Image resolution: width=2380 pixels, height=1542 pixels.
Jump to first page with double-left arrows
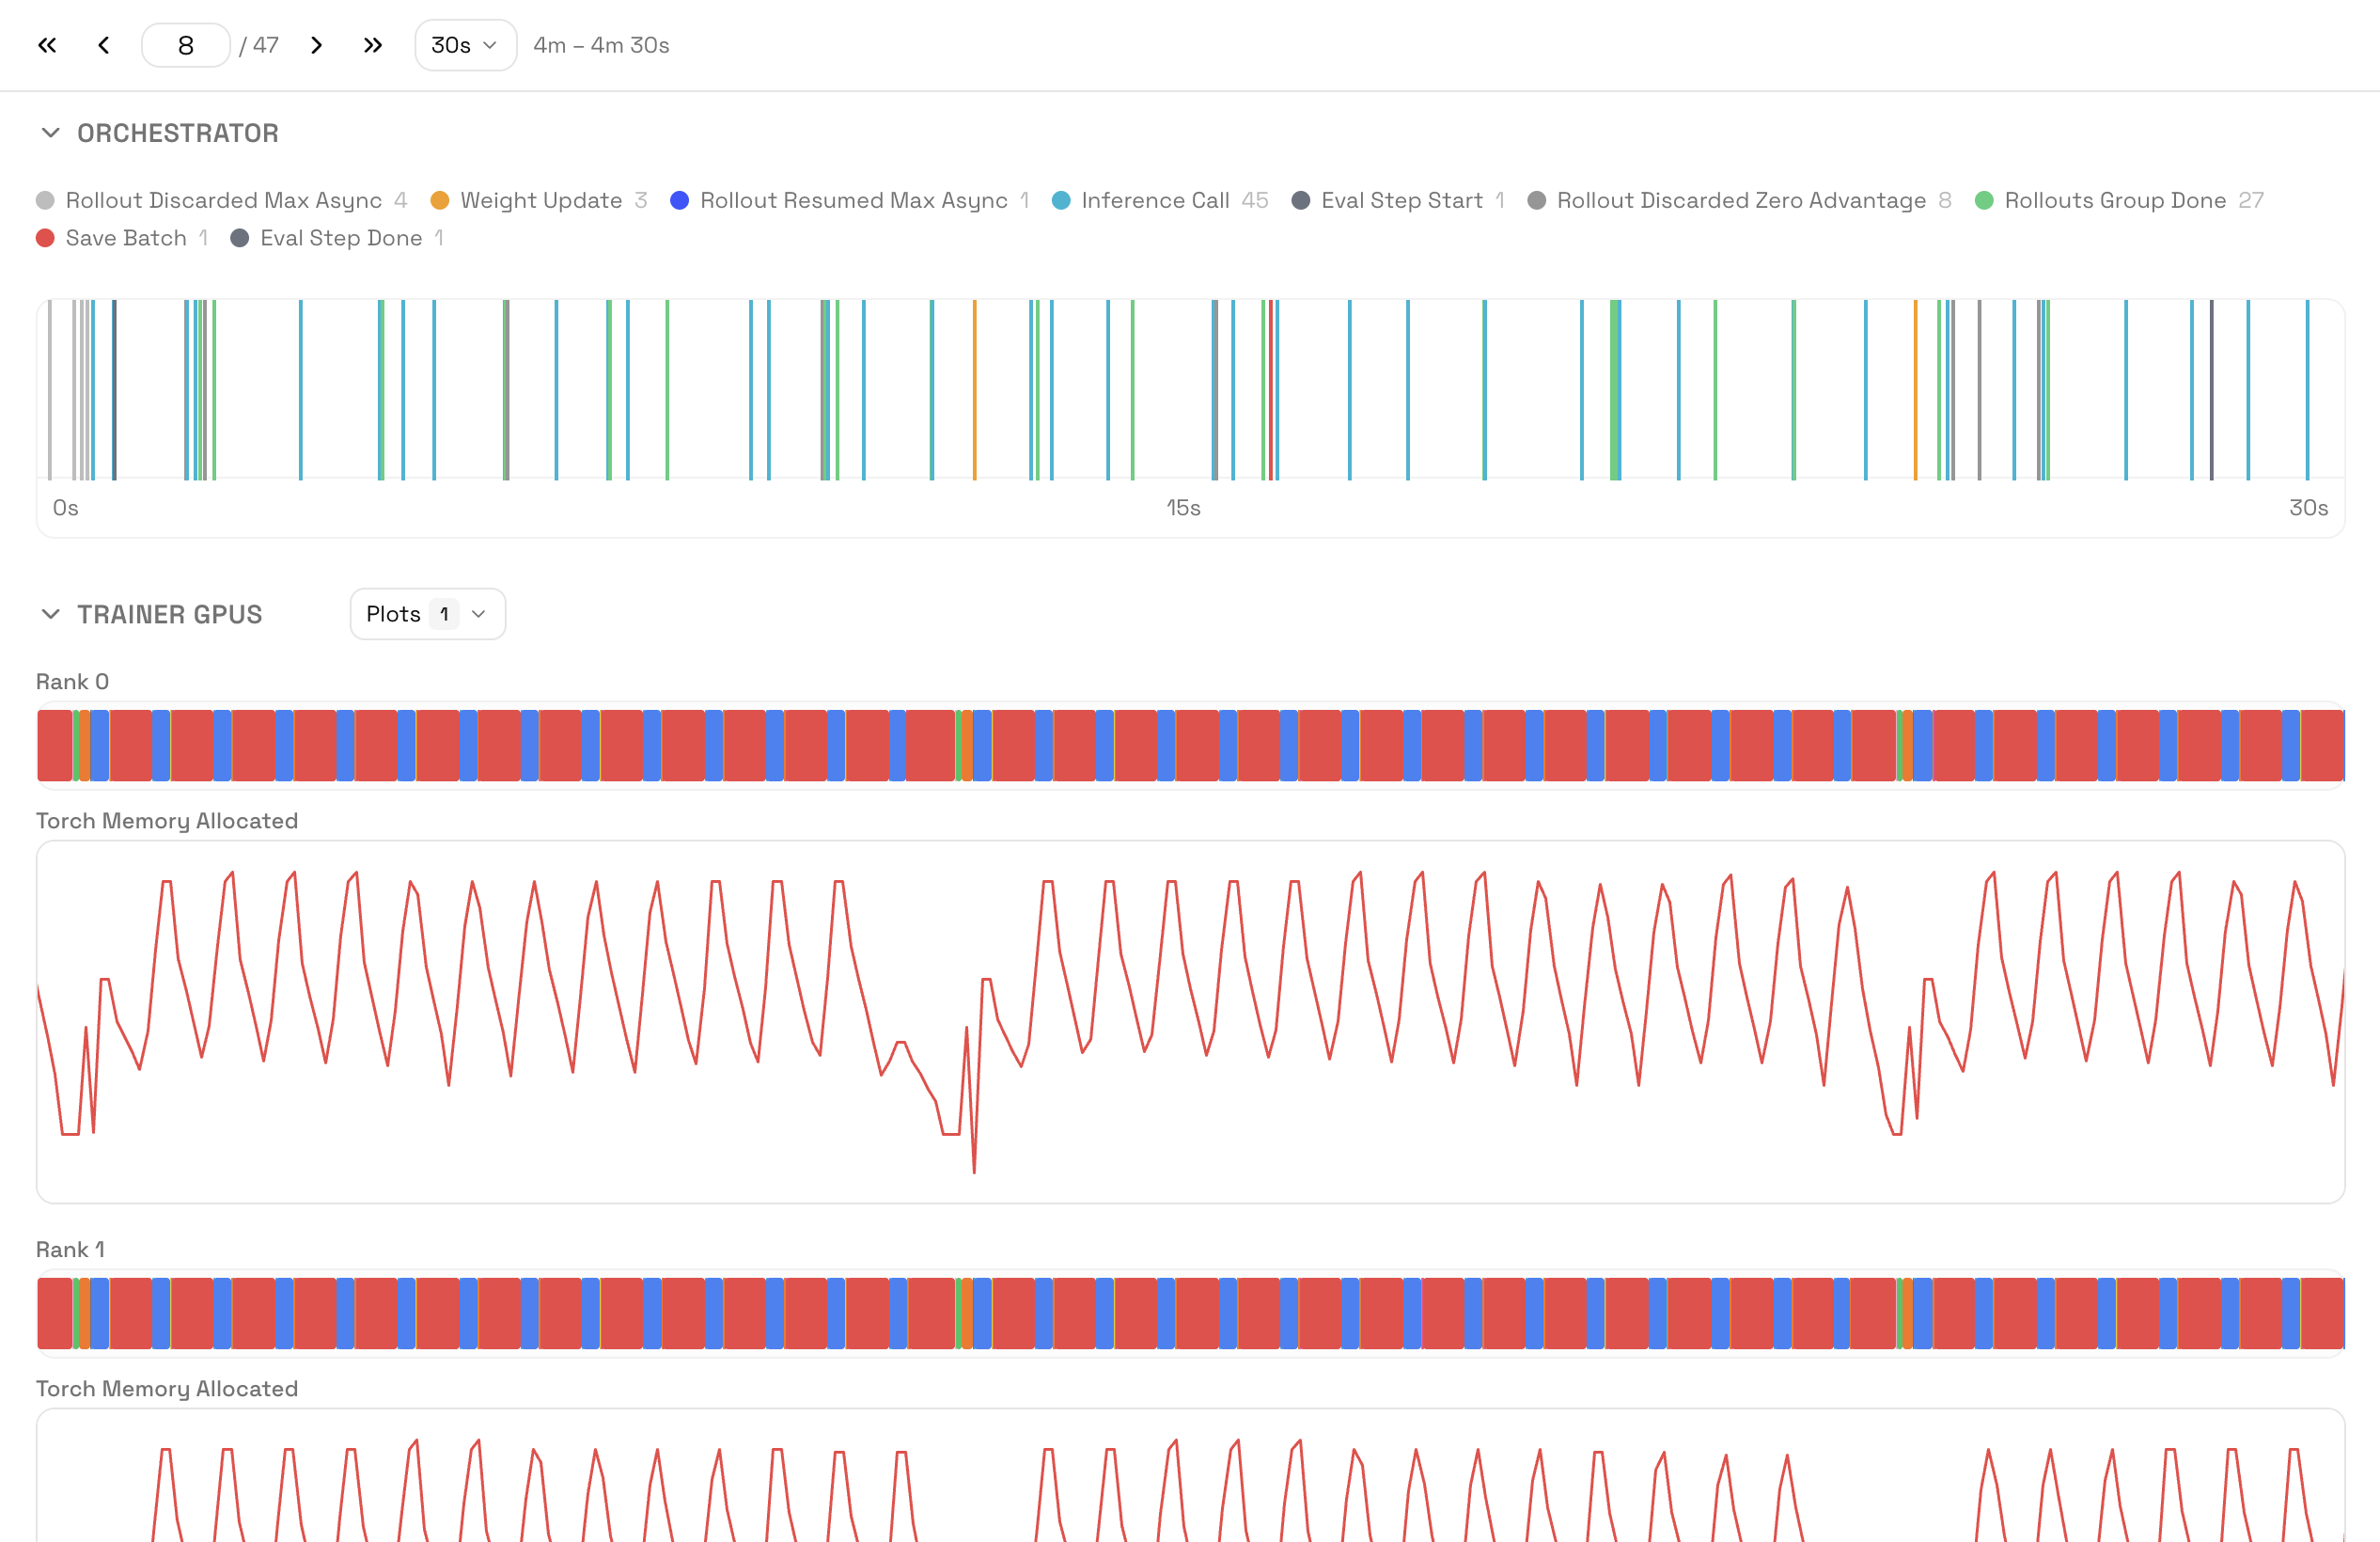point(47,45)
